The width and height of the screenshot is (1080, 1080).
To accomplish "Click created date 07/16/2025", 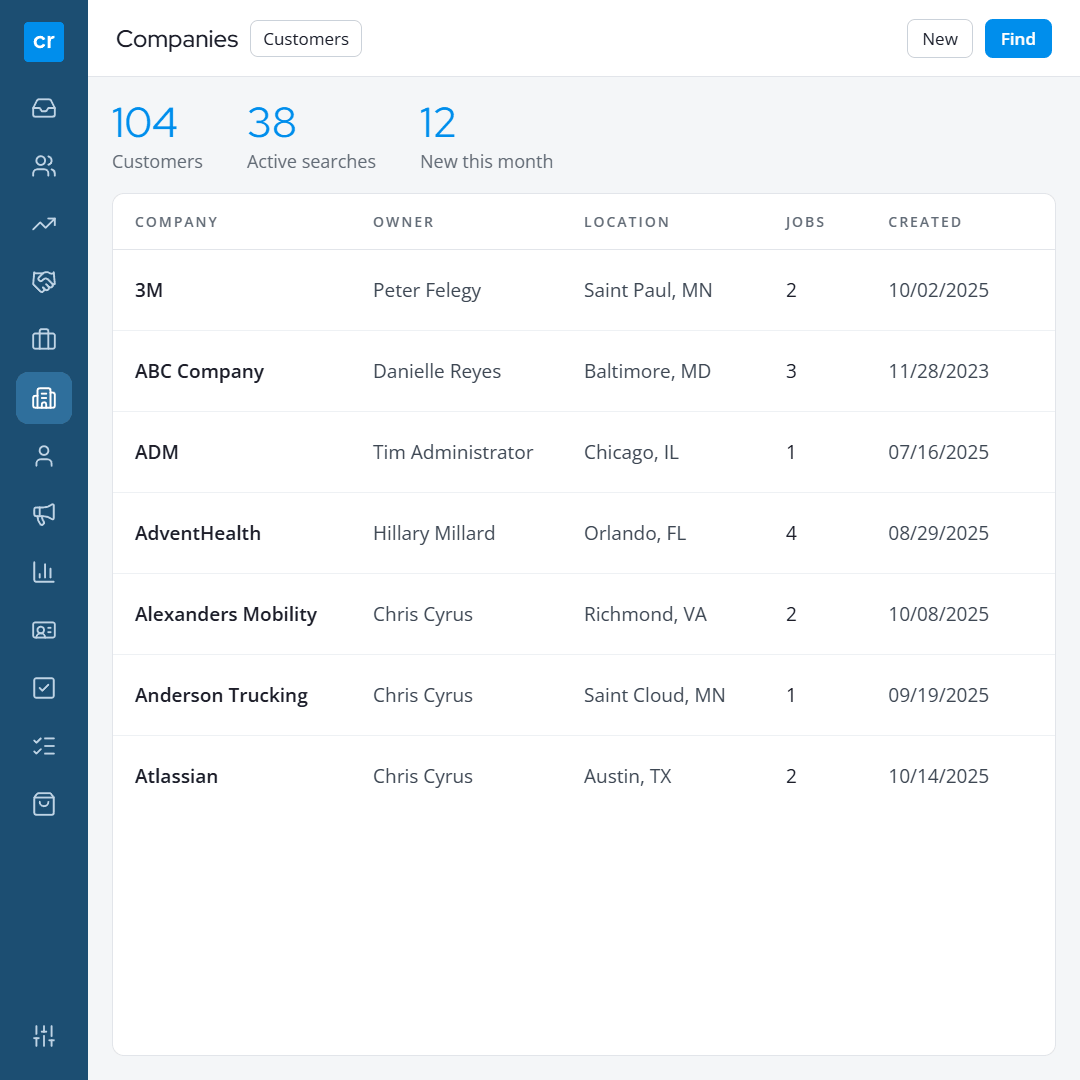I will [938, 452].
